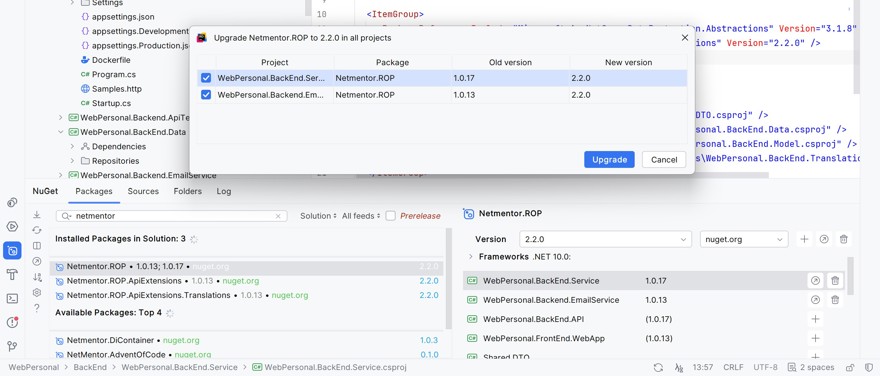Open the Problems tool window icon
This screenshot has width=880, height=376.
click(12, 322)
